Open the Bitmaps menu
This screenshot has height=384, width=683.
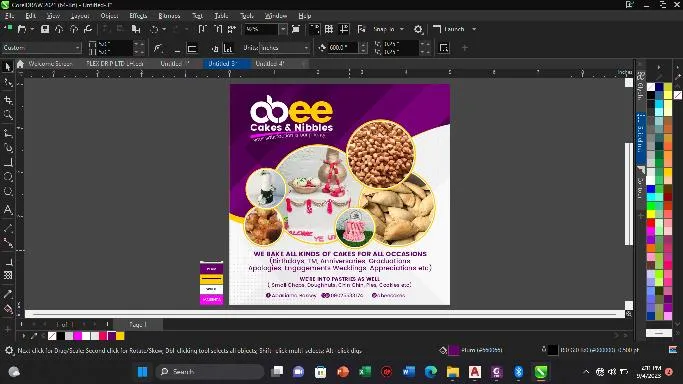tap(169, 16)
